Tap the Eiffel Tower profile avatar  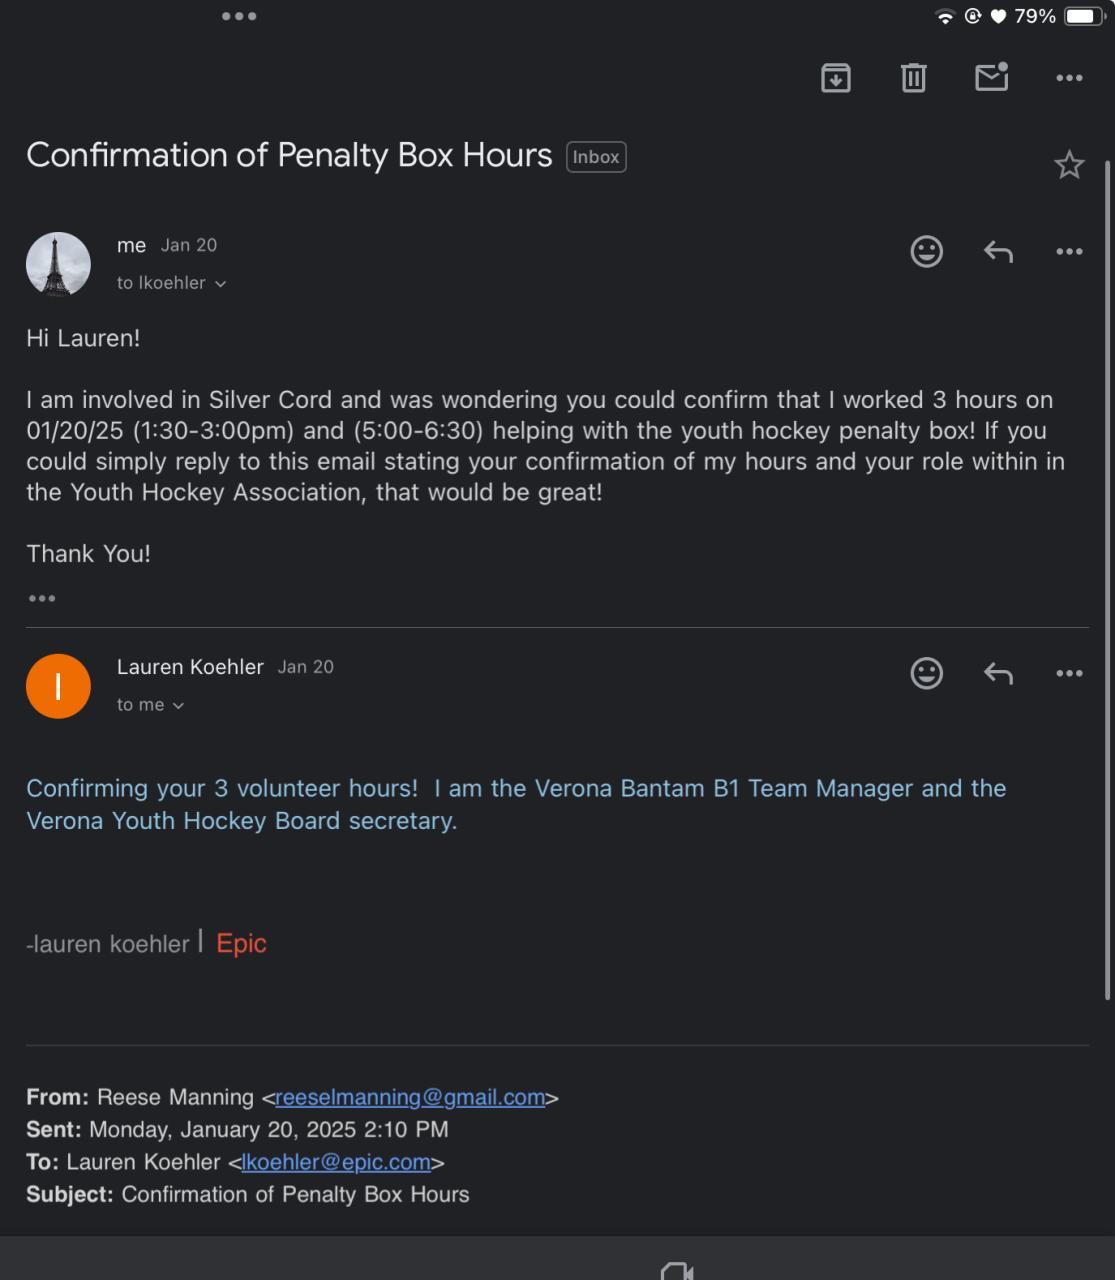(x=58, y=264)
